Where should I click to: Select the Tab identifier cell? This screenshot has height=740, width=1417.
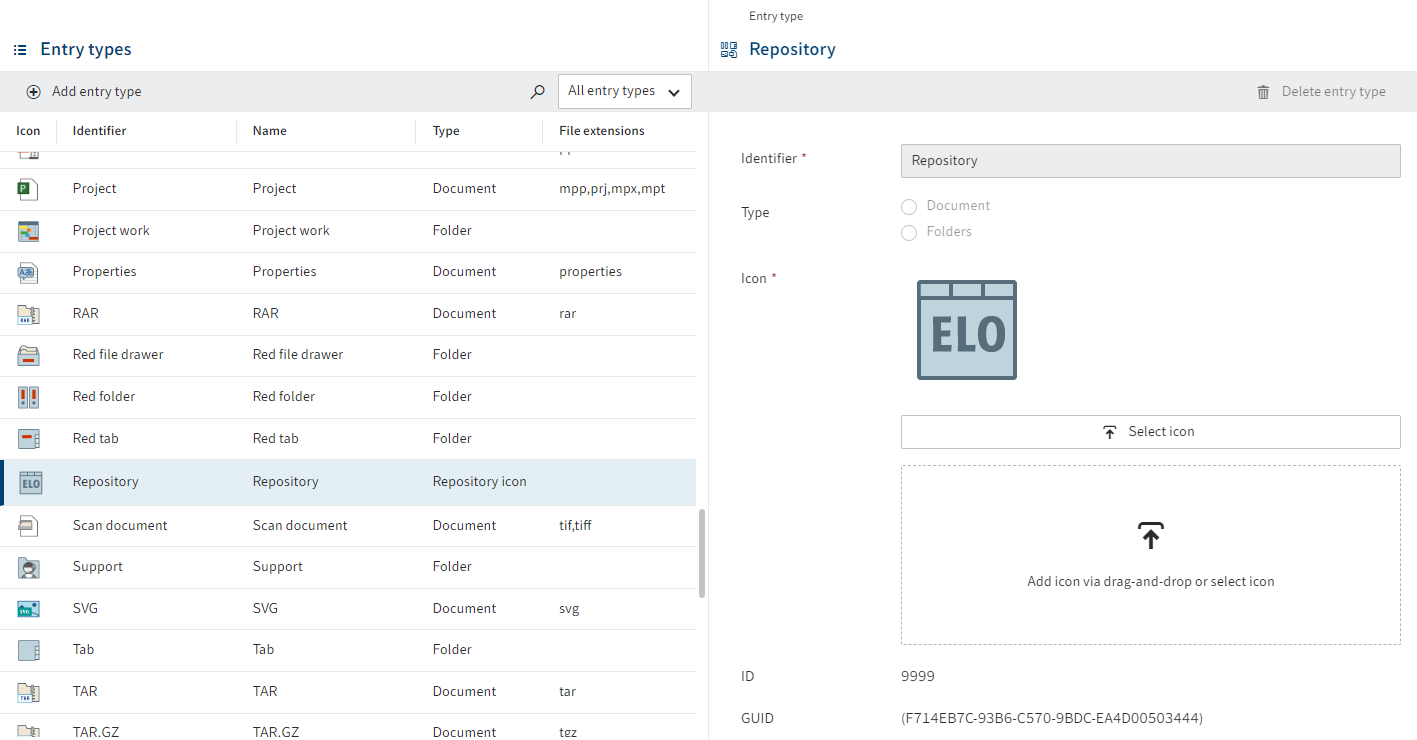click(83, 650)
